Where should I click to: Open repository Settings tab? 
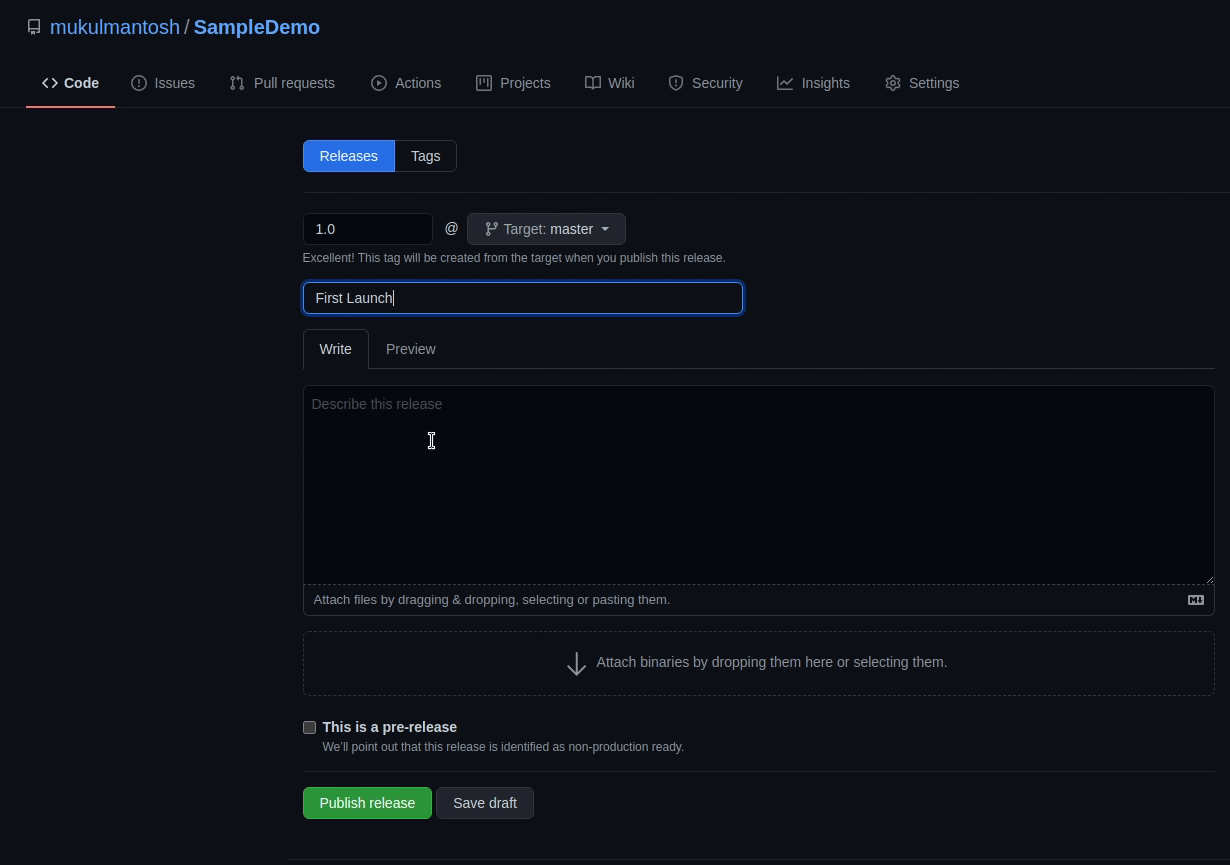pyautogui.click(x=922, y=83)
